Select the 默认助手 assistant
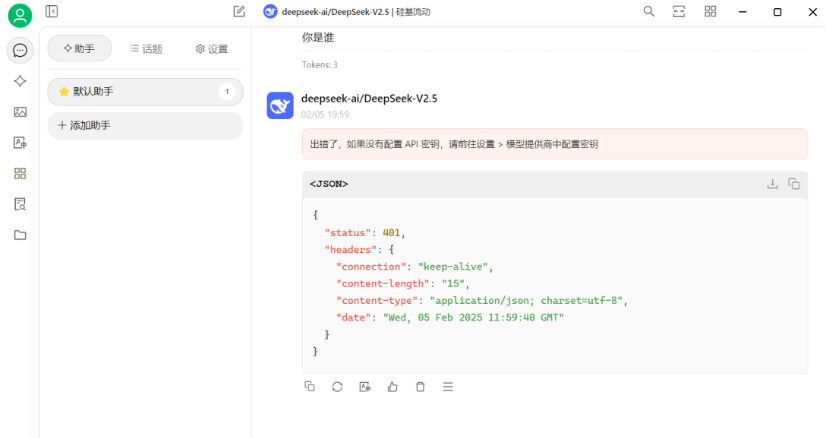This screenshot has height=438, width=833. pos(146,91)
